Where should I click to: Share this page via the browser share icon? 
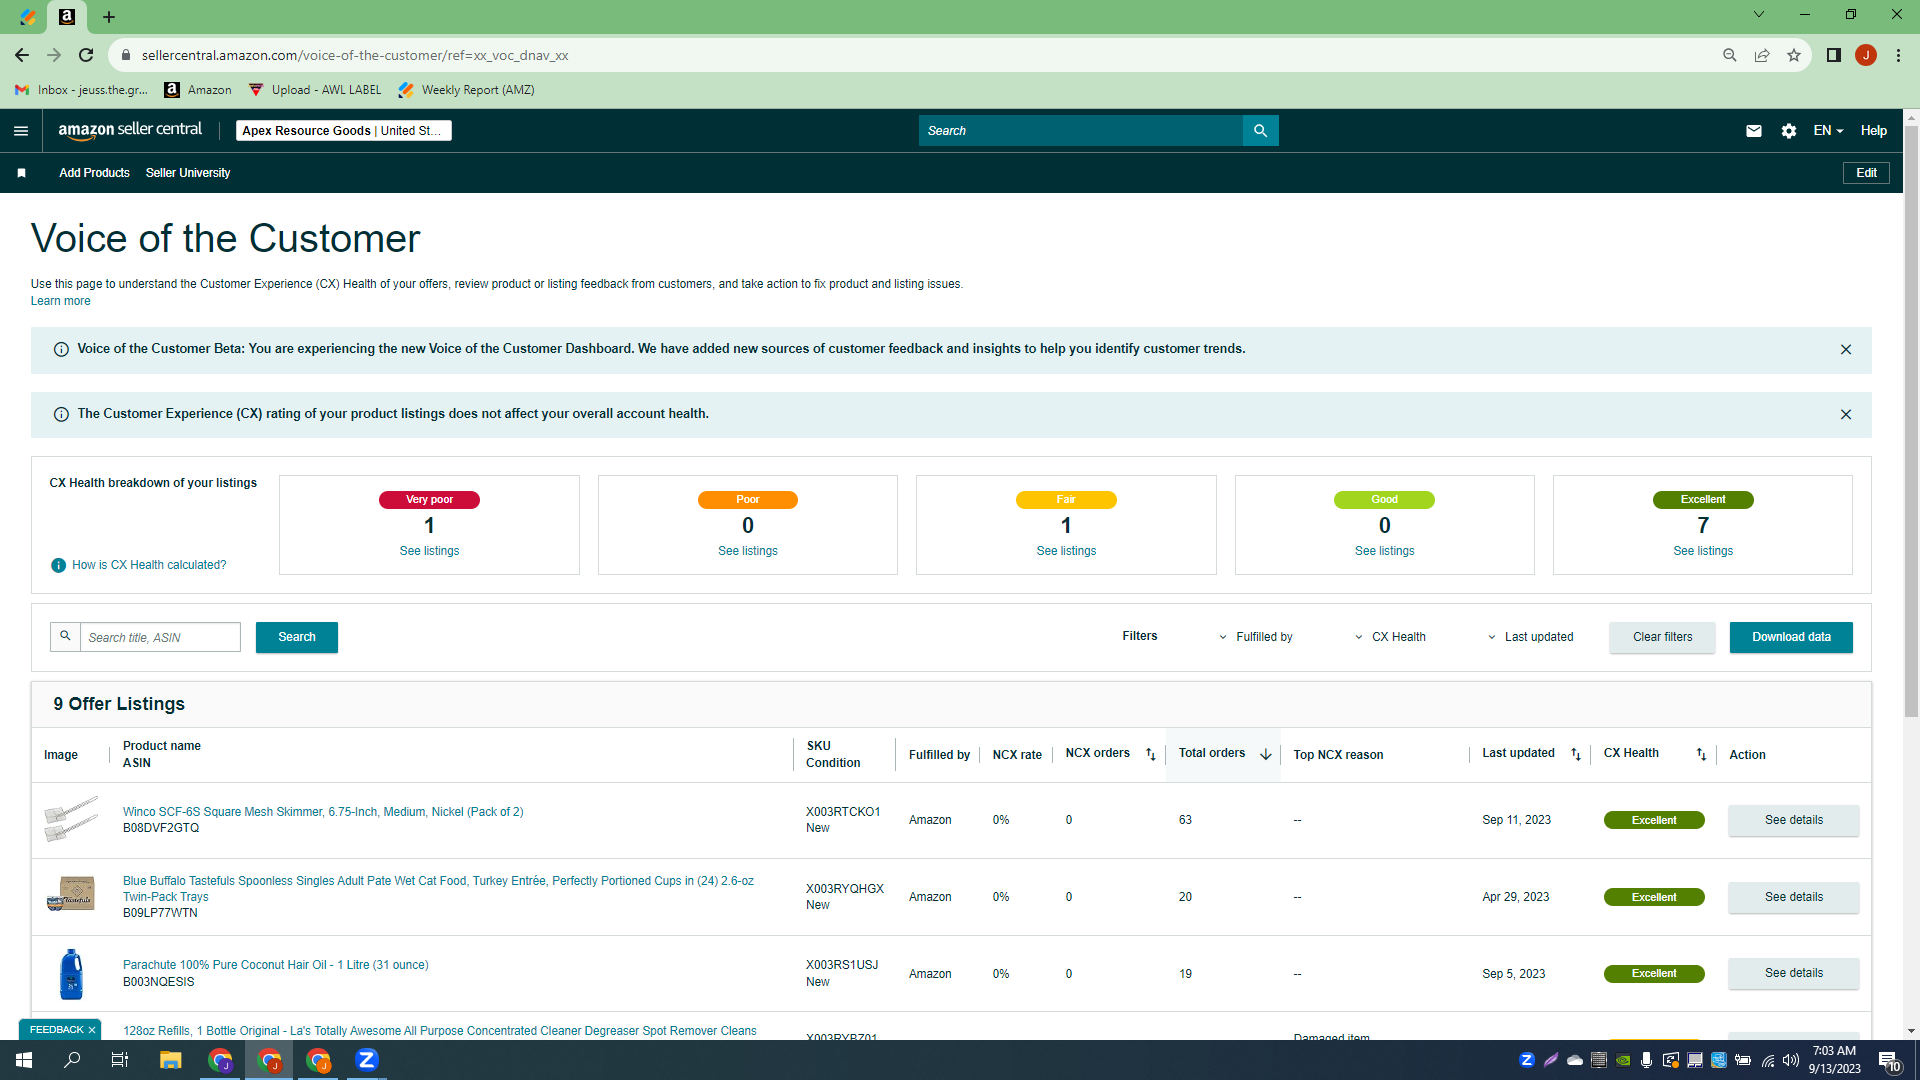pyautogui.click(x=1762, y=55)
